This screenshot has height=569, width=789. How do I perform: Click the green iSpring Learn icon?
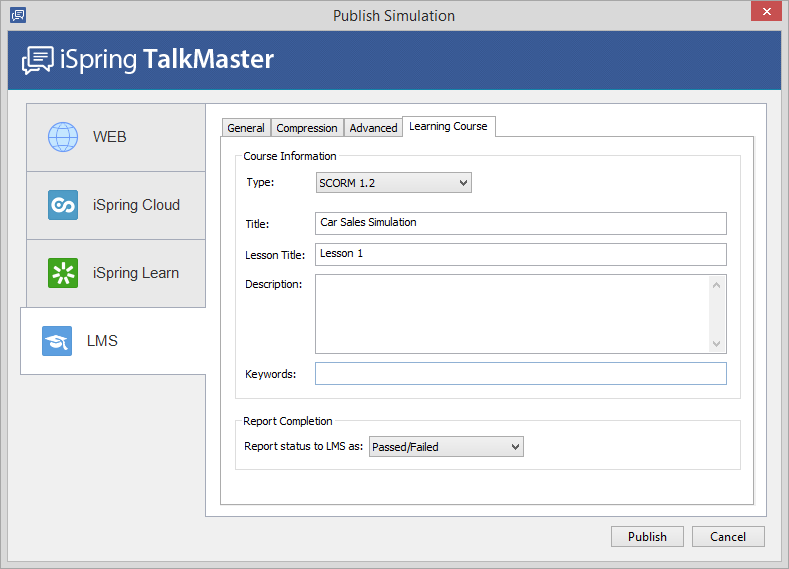[63, 273]
